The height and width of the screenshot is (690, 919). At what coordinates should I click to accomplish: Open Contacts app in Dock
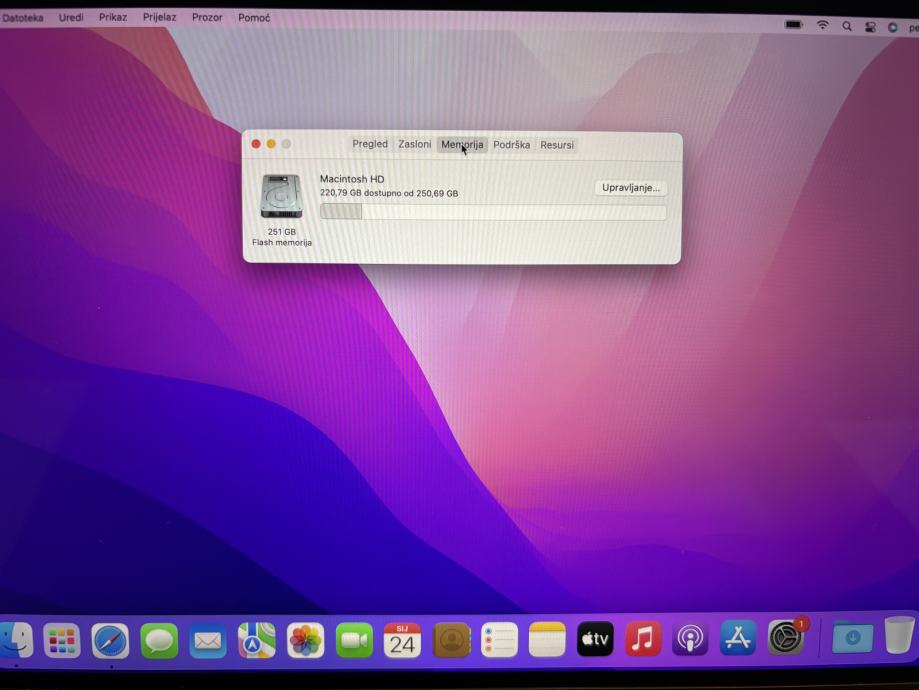(x=451, y=640)
